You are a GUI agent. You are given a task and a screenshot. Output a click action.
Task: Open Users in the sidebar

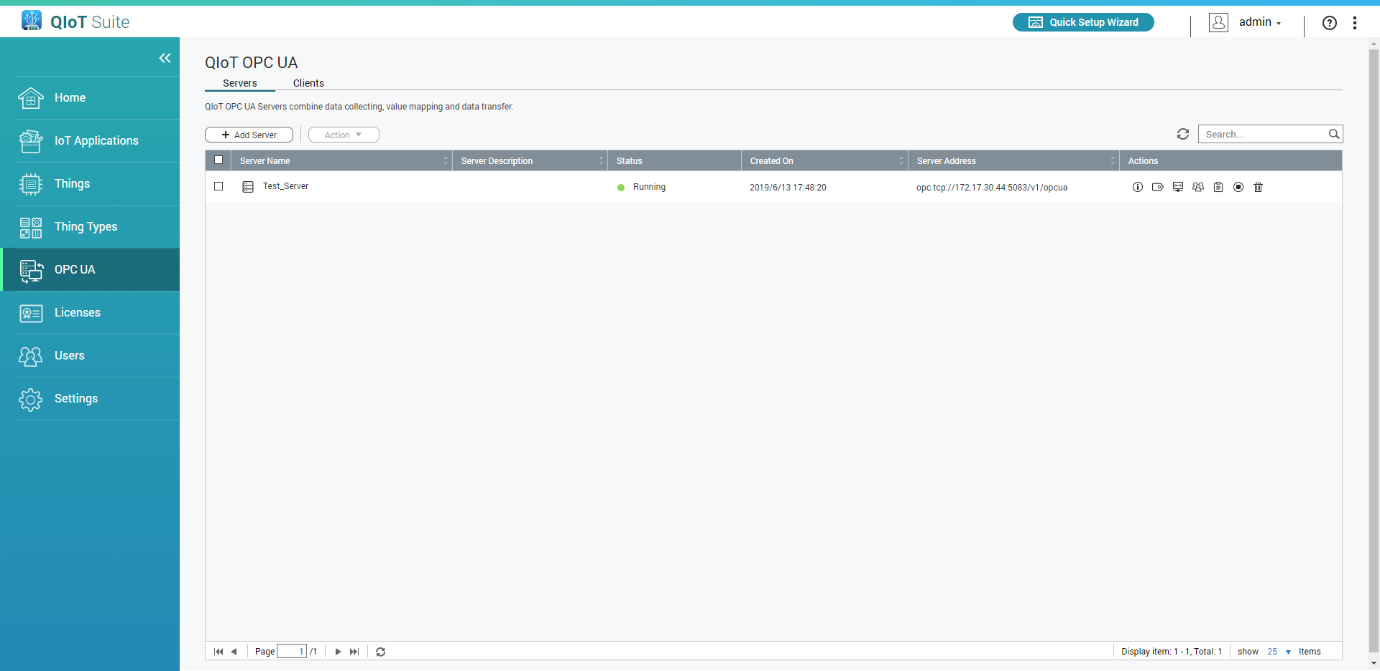point(90,356)
